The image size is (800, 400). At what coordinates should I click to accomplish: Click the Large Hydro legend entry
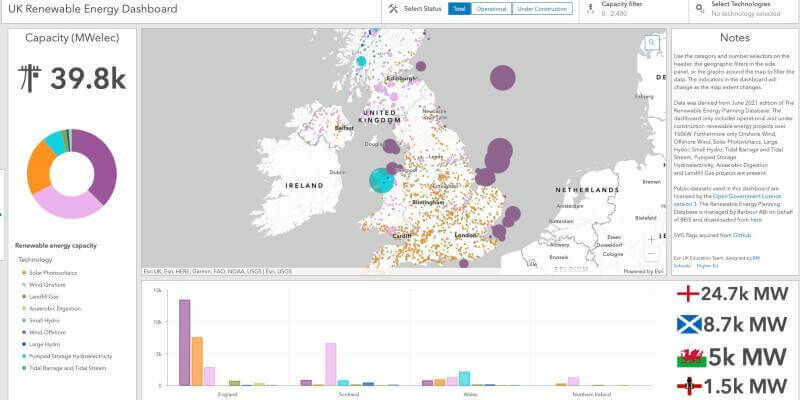[40, 344]
